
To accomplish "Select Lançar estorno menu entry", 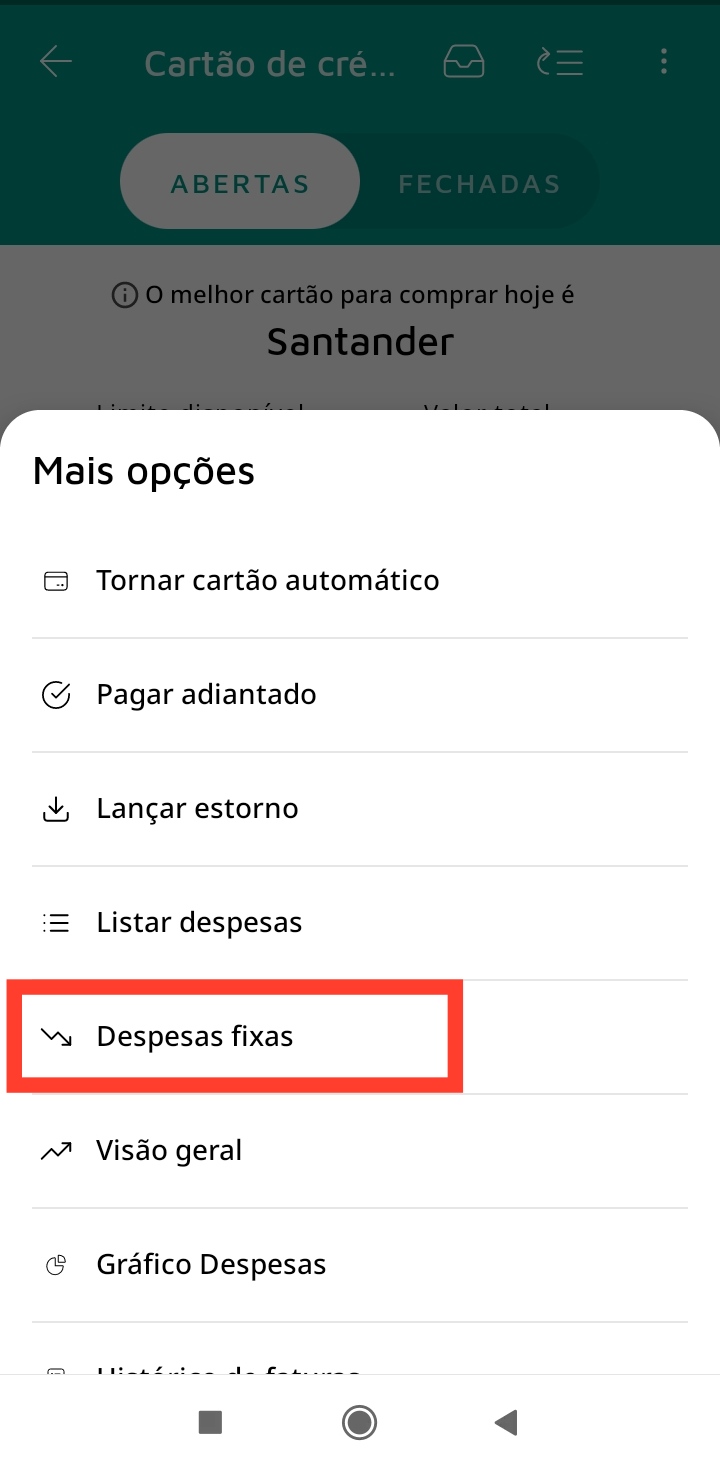I will tap(197, 809).
